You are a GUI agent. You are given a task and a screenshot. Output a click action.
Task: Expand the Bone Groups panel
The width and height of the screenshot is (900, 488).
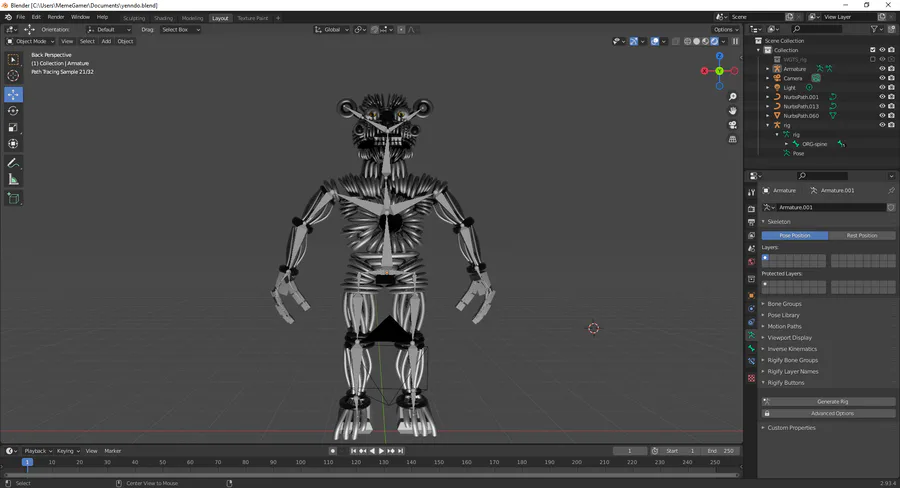(784, 304)
